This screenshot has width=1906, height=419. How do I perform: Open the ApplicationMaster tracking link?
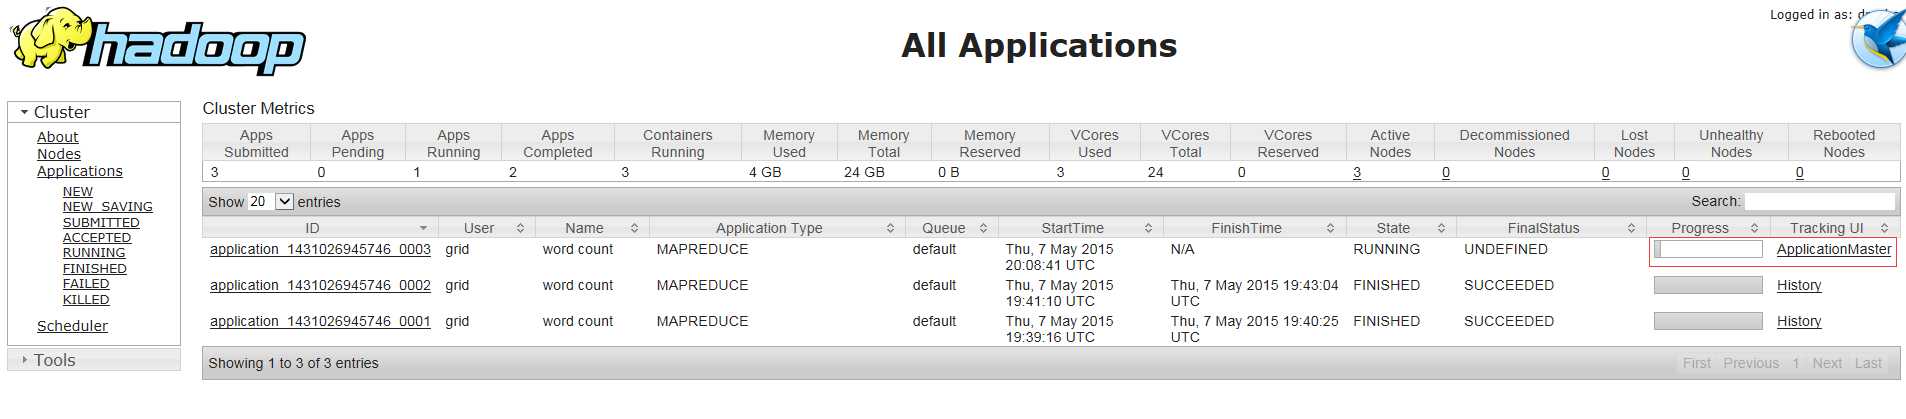(x=1833, y=250)
